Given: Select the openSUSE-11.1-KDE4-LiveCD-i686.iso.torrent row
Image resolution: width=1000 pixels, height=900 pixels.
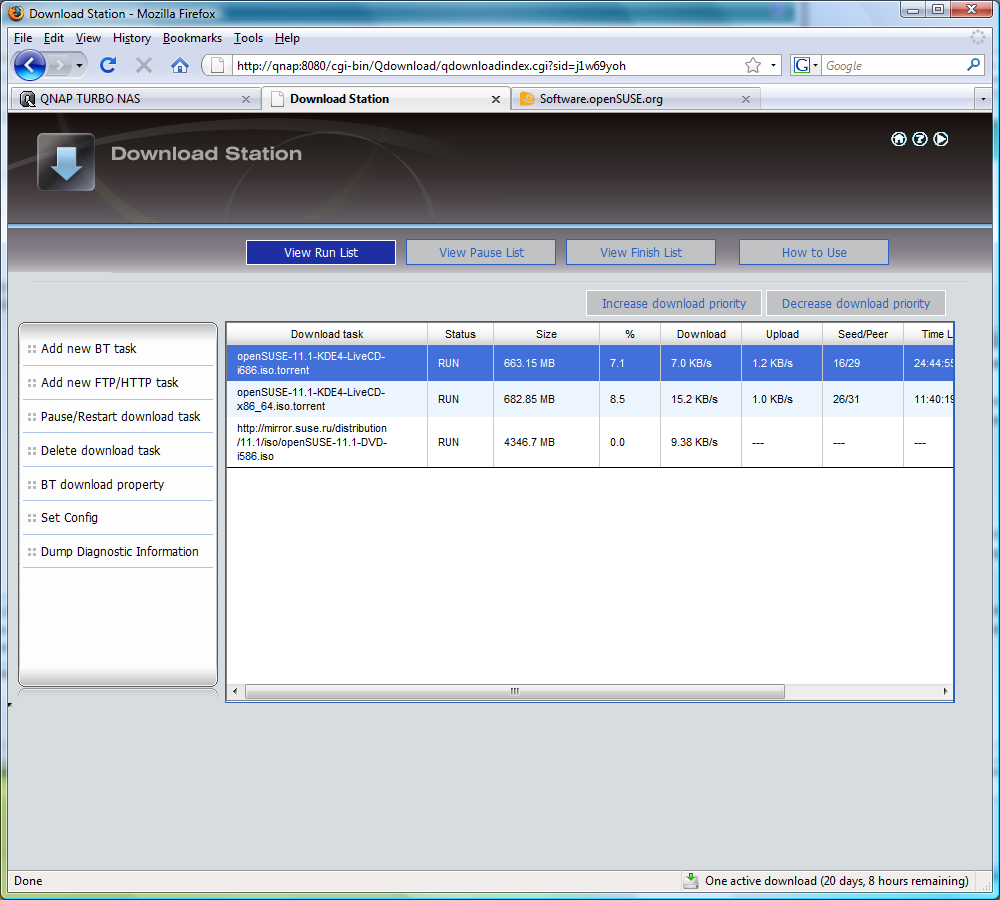Looking at the screenshot, I should tap(590, 363).
